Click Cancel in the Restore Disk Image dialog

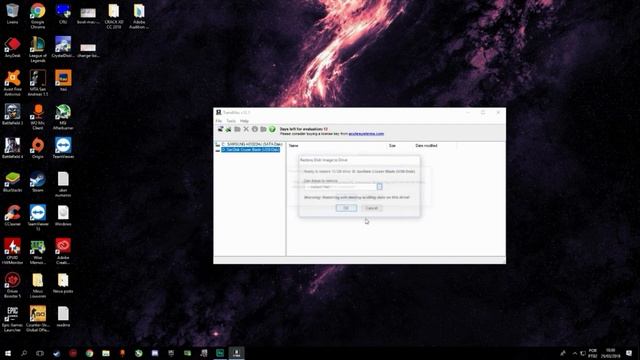[371, 208]
